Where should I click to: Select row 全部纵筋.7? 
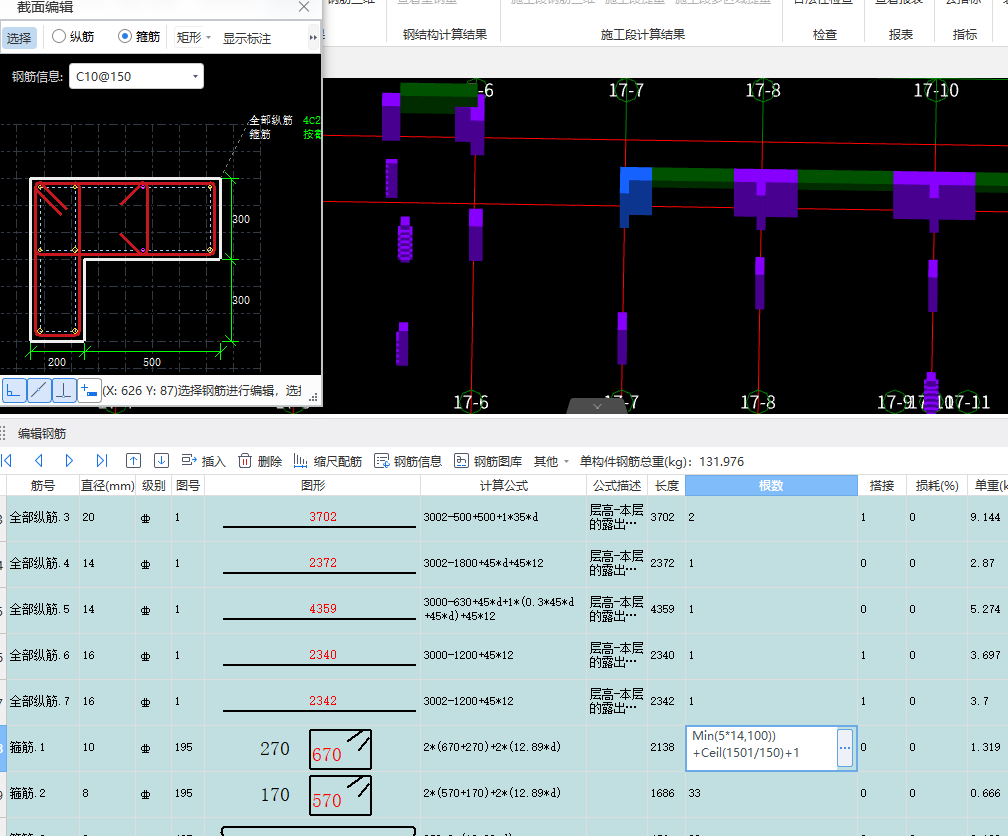tap(39, 701)
